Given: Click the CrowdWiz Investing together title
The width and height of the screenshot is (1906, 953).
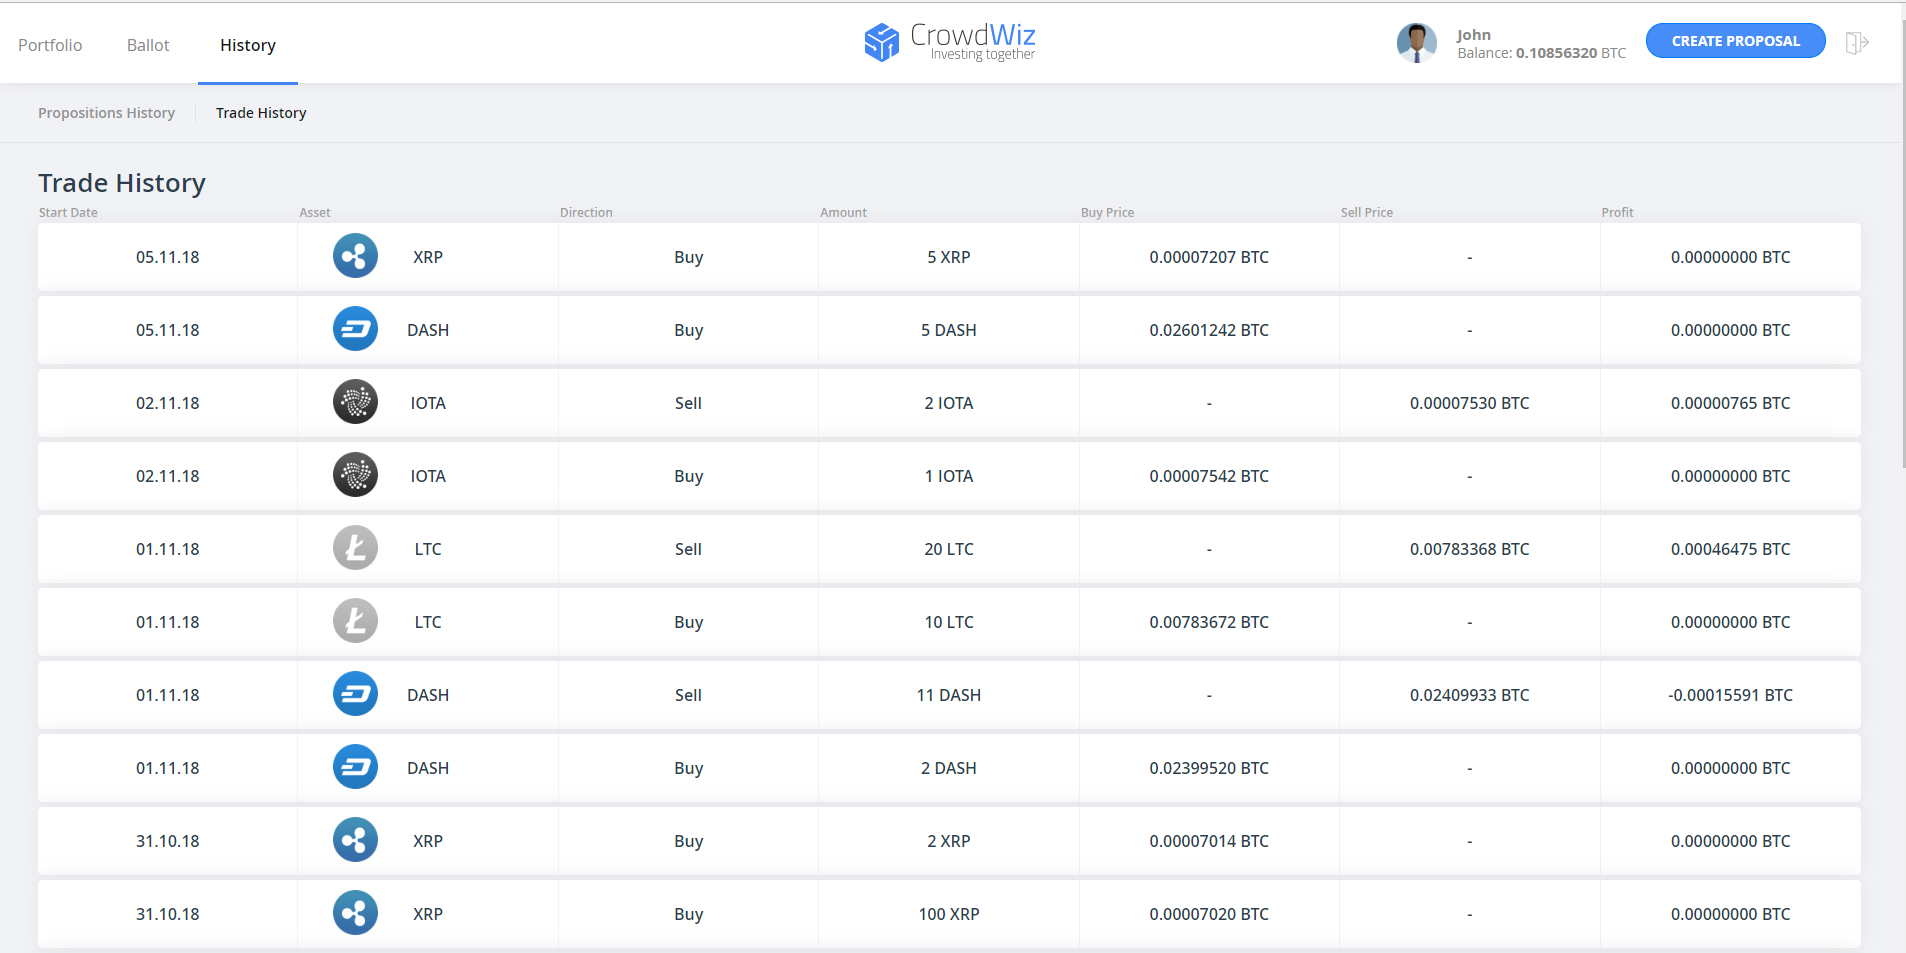Looking at the screenshot, I should (x=972, y=42).
